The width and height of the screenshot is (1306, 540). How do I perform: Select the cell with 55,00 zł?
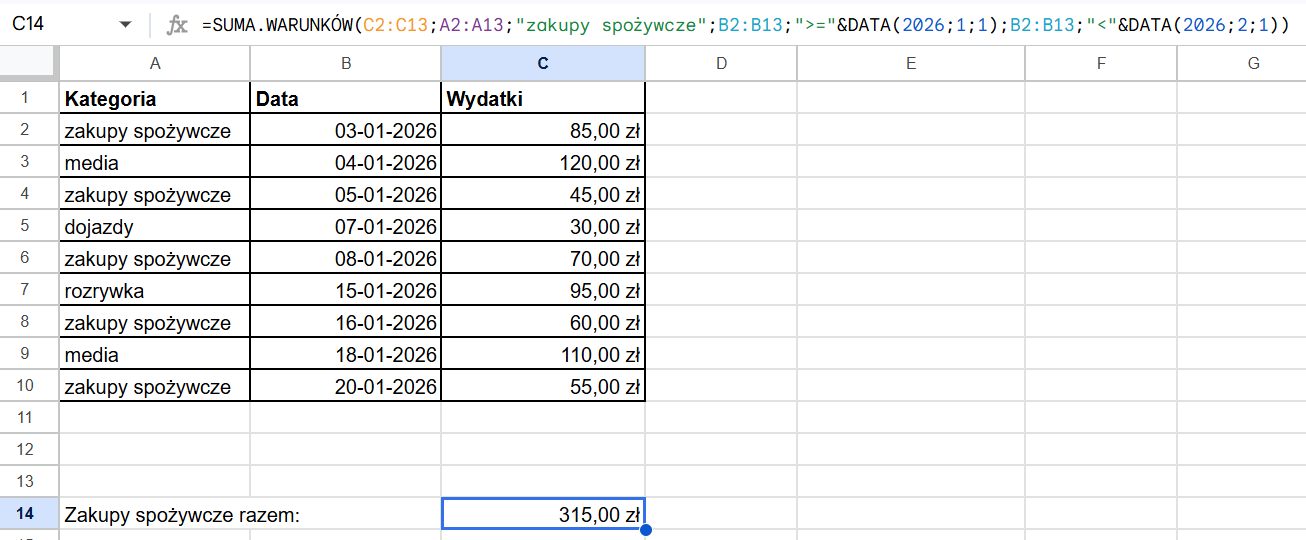pyautogui.click(x=543, y=387)
